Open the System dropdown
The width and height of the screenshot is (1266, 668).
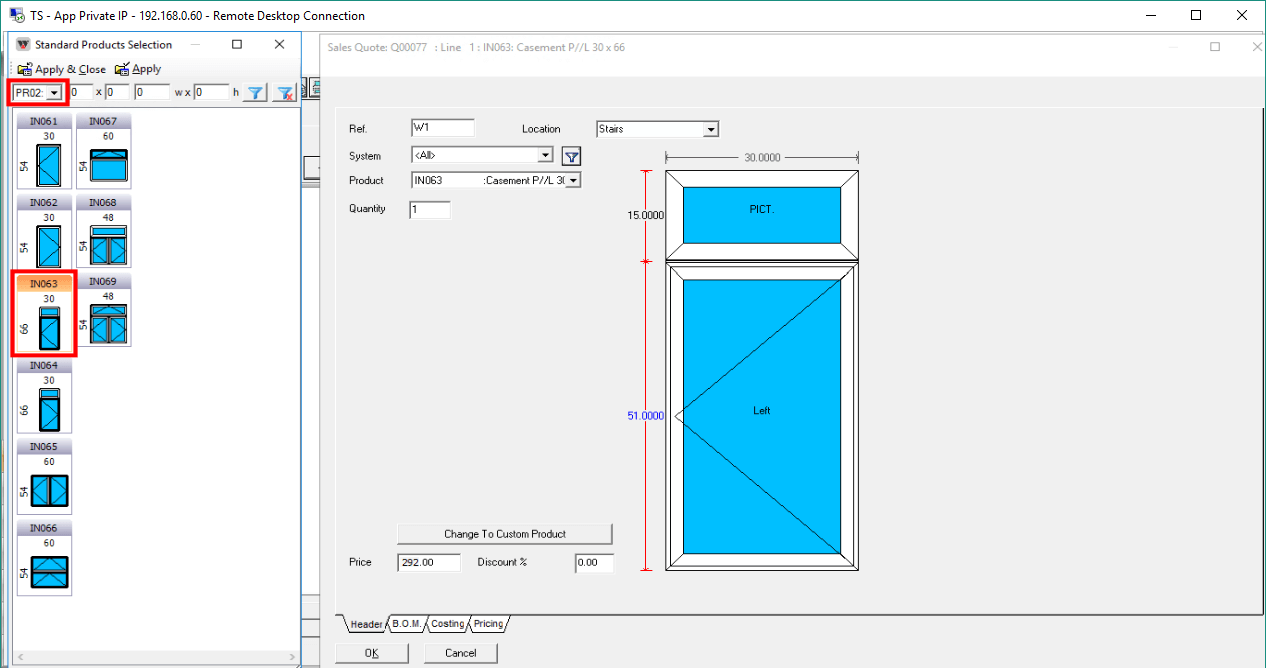pyautogui.click(x=545, y=155)
